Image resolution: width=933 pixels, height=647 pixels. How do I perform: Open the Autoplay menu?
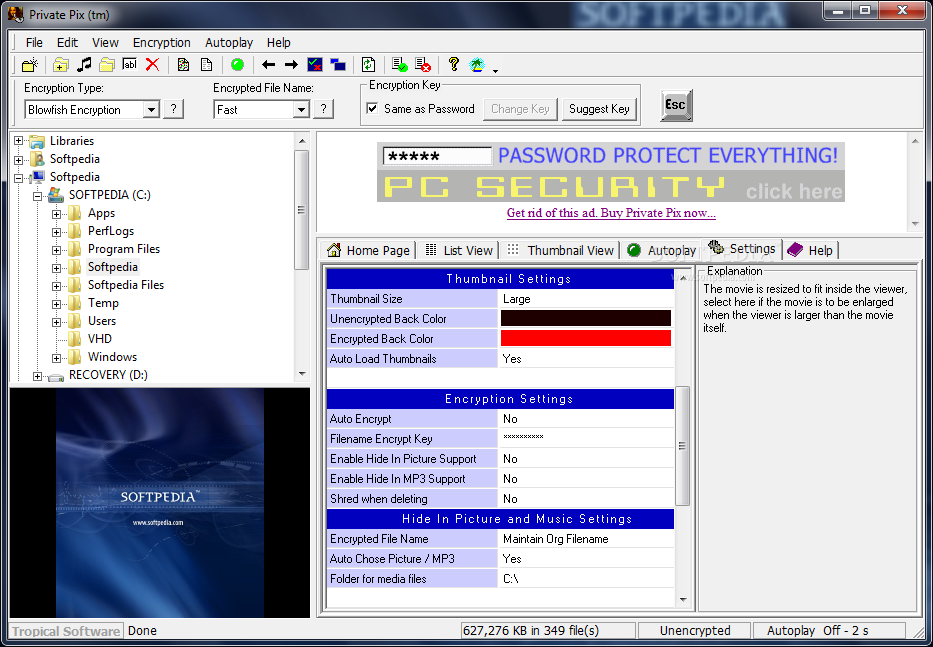(x=229, y=42)
